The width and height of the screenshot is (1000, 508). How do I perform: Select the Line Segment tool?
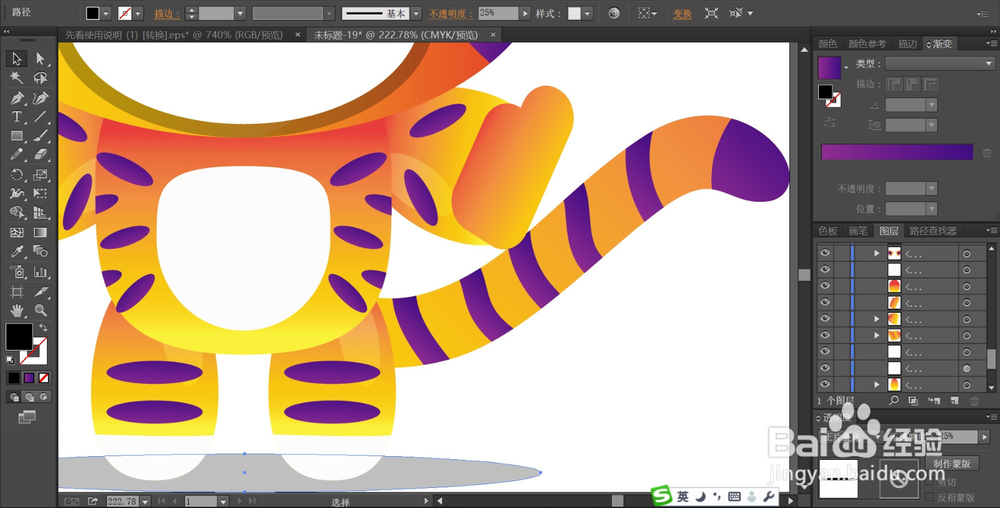(40, 117)
